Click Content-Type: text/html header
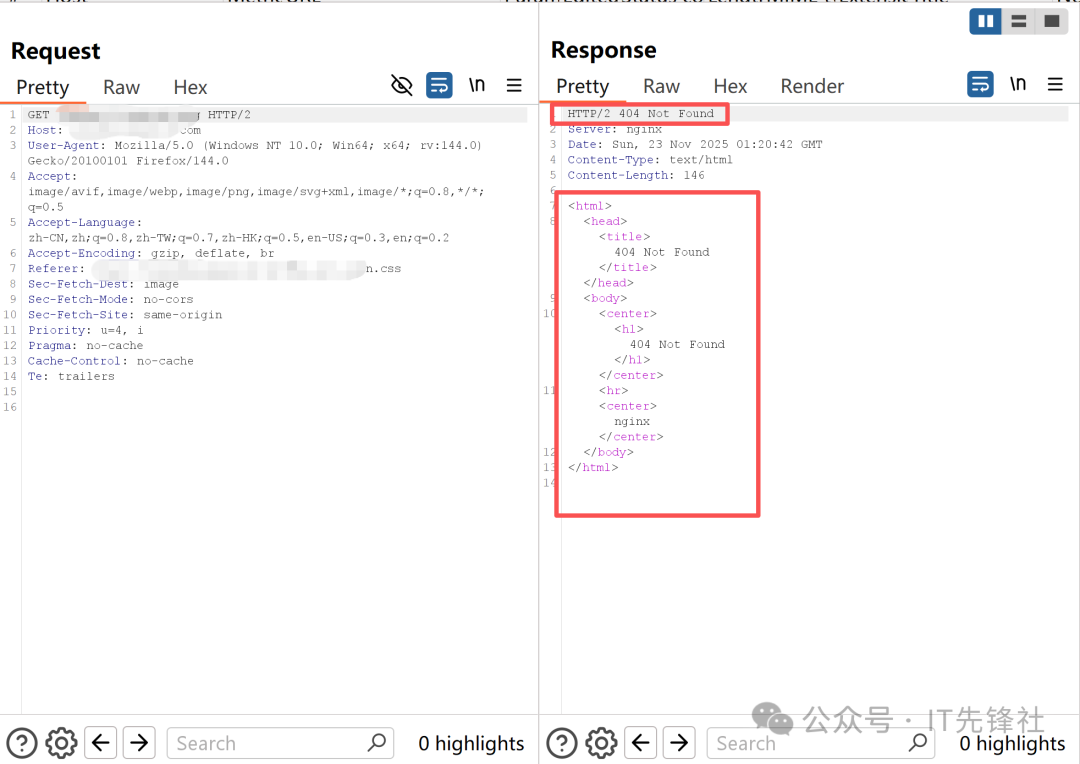 click(x=650, y=160)
